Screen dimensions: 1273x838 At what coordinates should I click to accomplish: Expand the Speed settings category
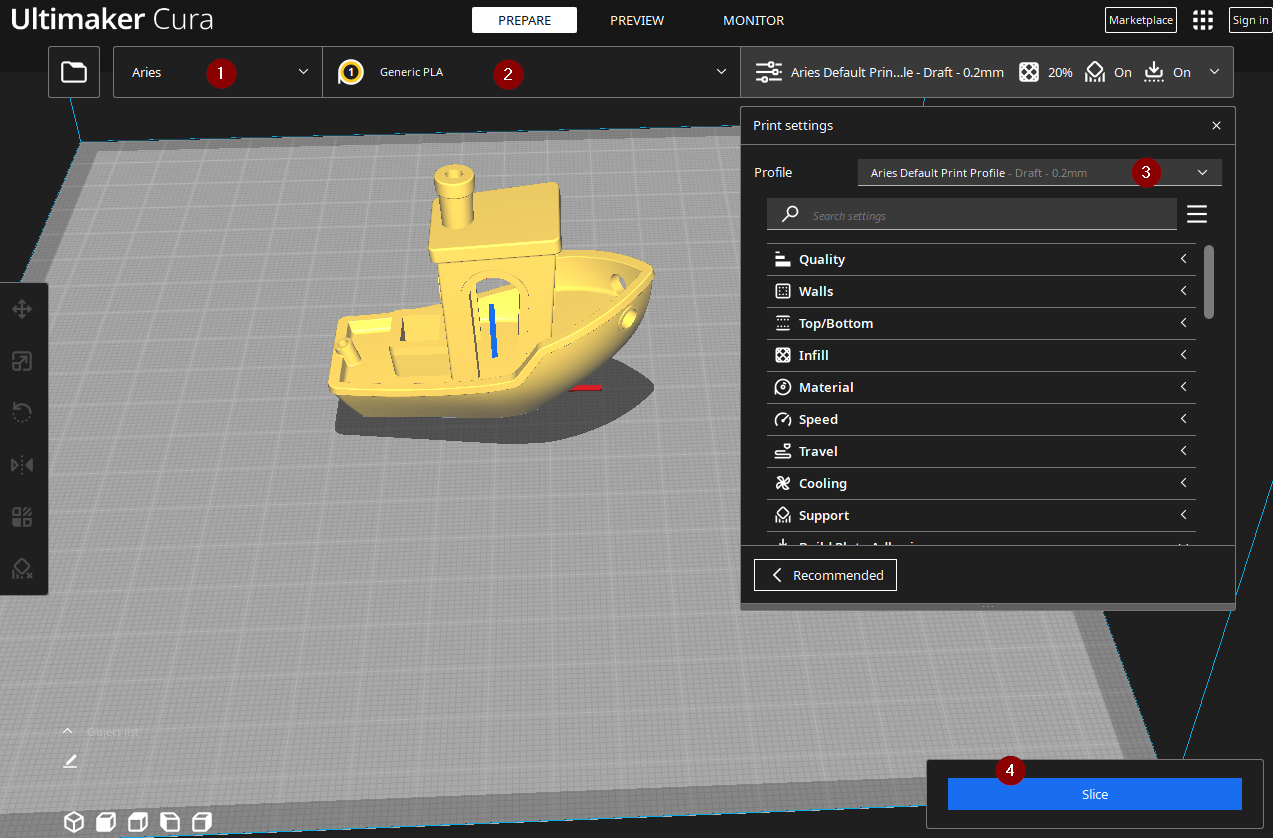point(981,420)
